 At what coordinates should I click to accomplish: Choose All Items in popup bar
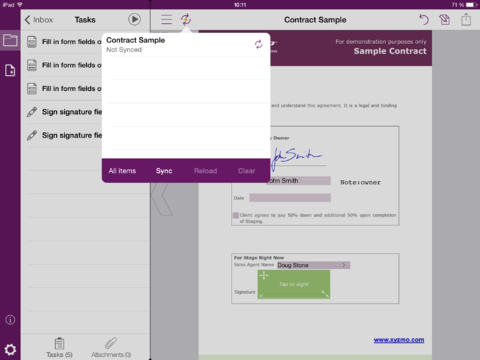[x=122, y=171]
